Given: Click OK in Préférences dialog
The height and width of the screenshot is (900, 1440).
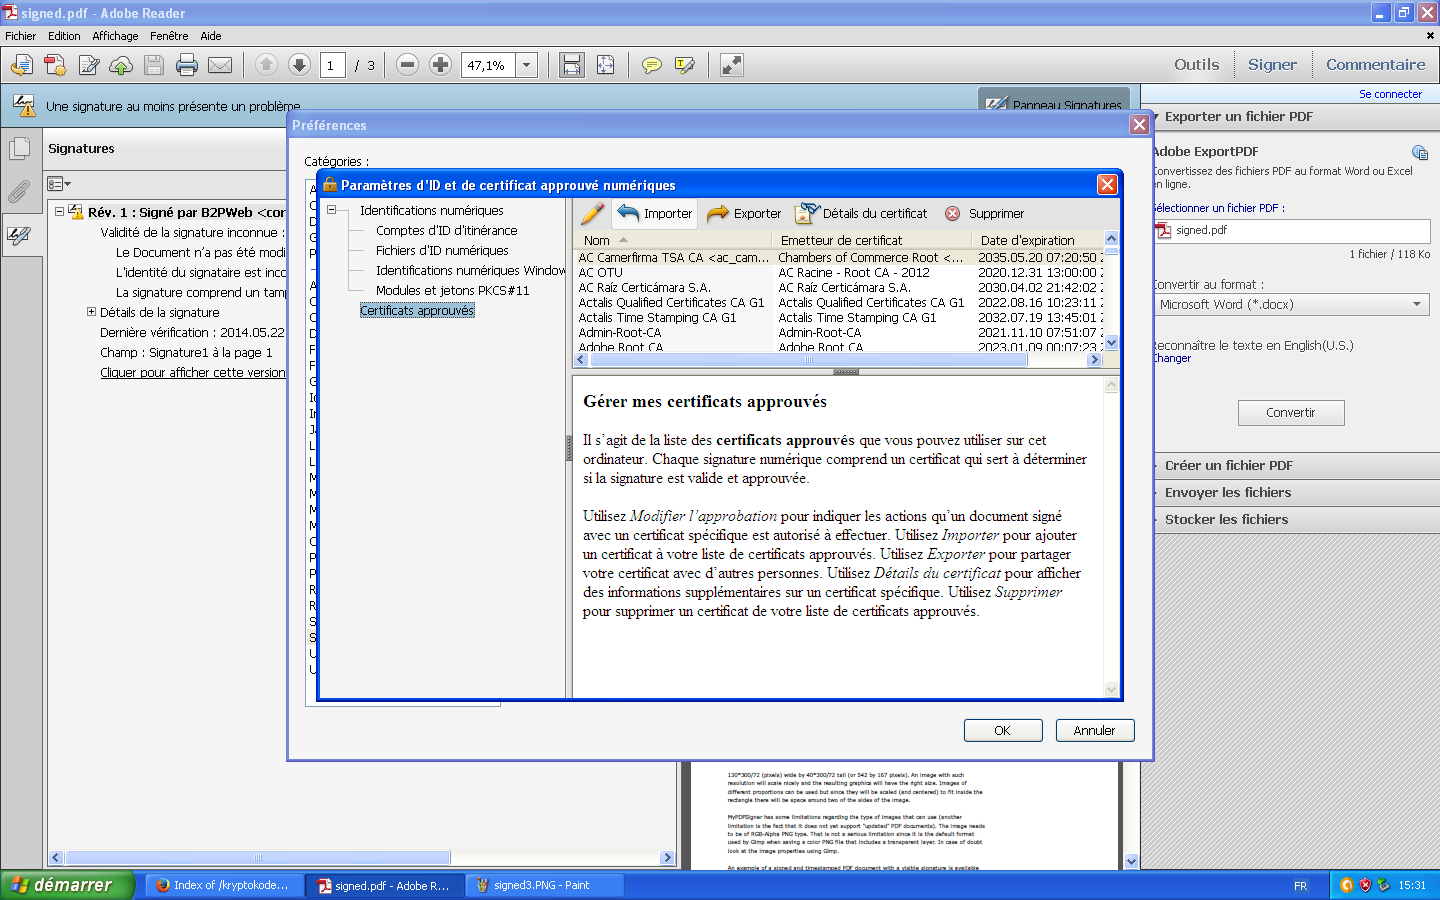Looking at the screenshot, I should click(1002, 730).
